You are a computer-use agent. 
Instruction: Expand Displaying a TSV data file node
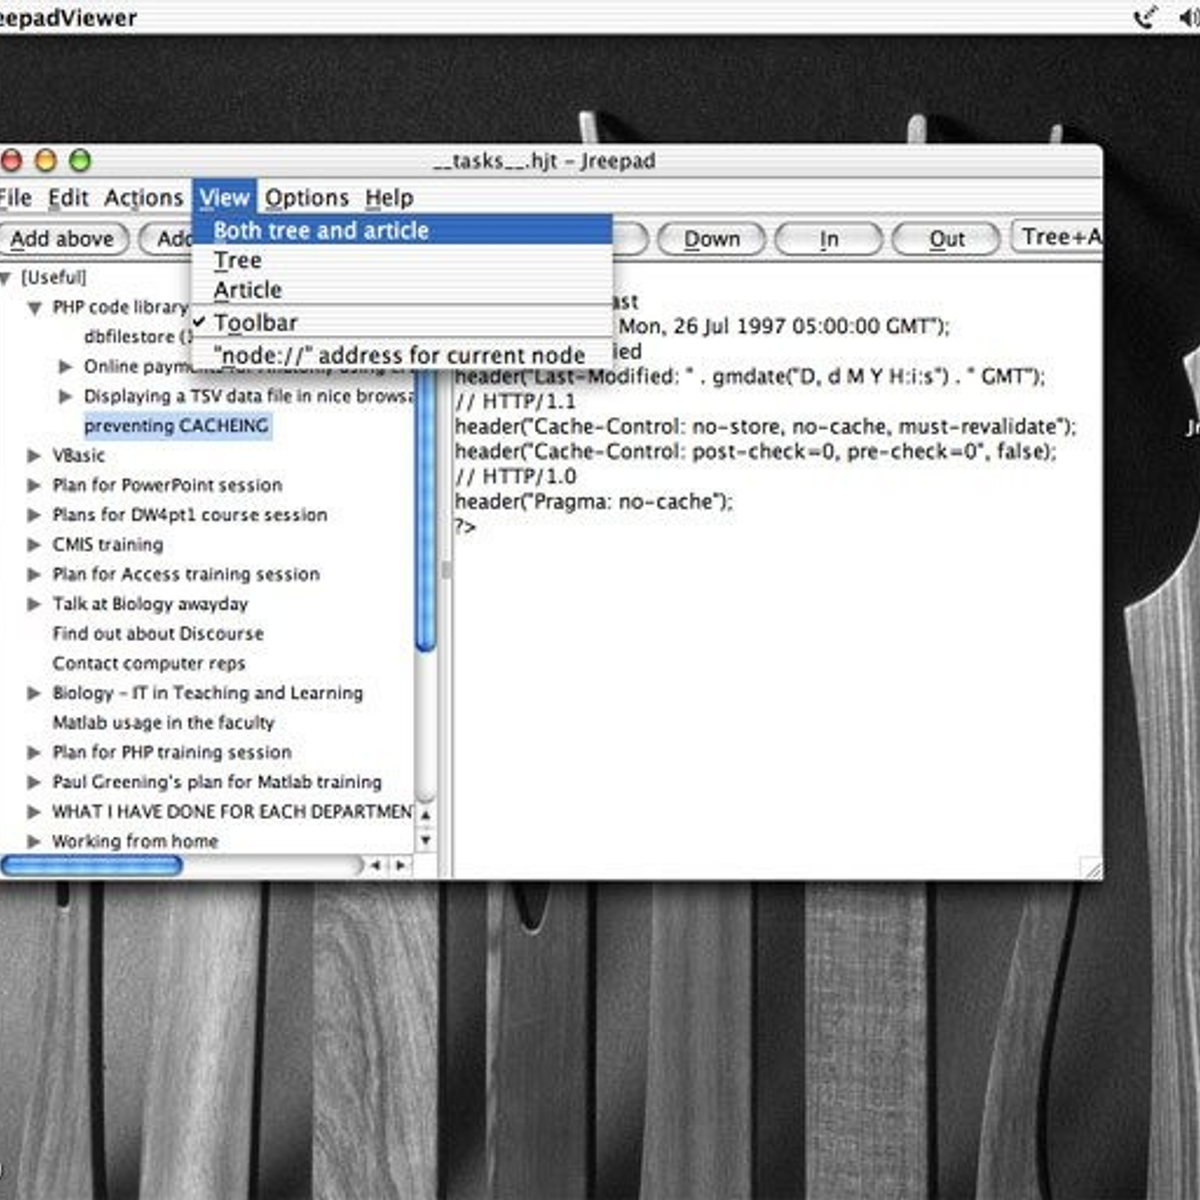[66, 396]
